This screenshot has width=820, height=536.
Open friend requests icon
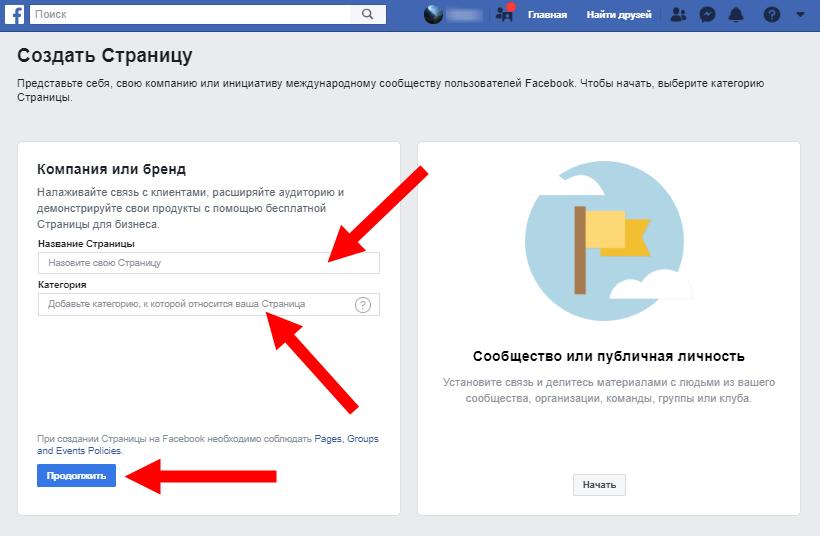(x=678, y=15)
